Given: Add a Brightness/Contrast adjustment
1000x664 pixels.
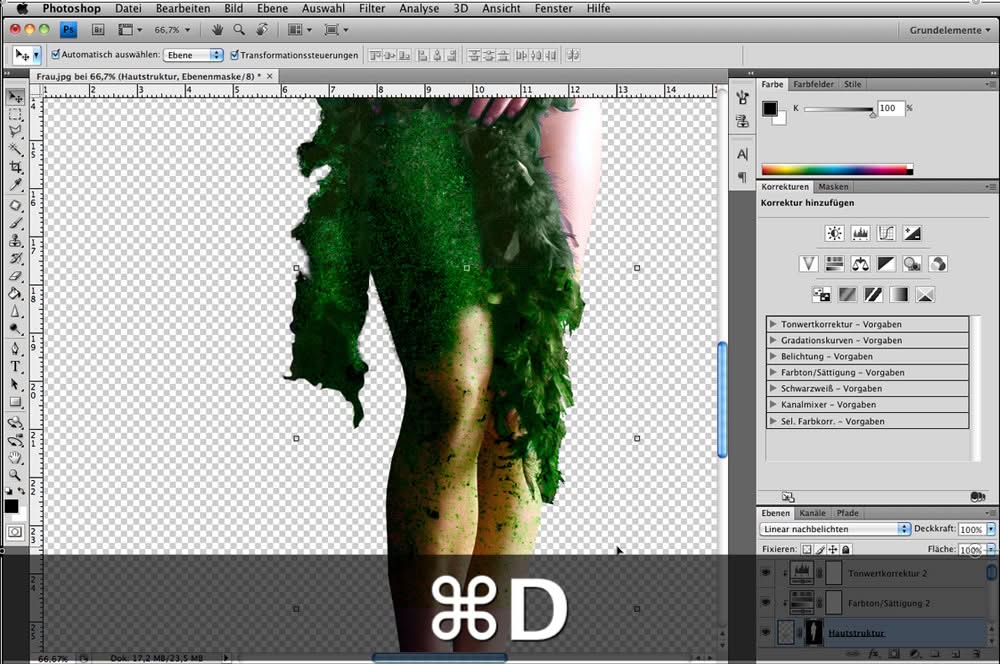Looking at the screenshot, I should [x=834, y=233].
